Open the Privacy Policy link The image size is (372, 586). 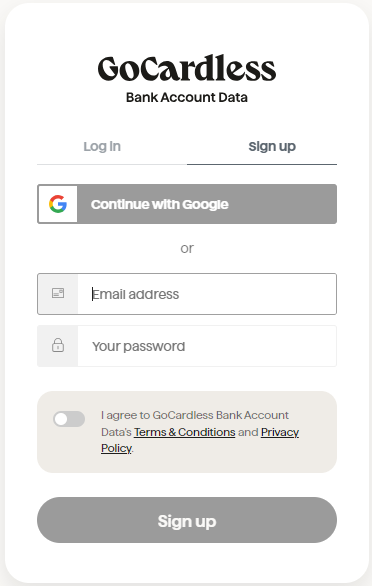(x=200, y=440)
